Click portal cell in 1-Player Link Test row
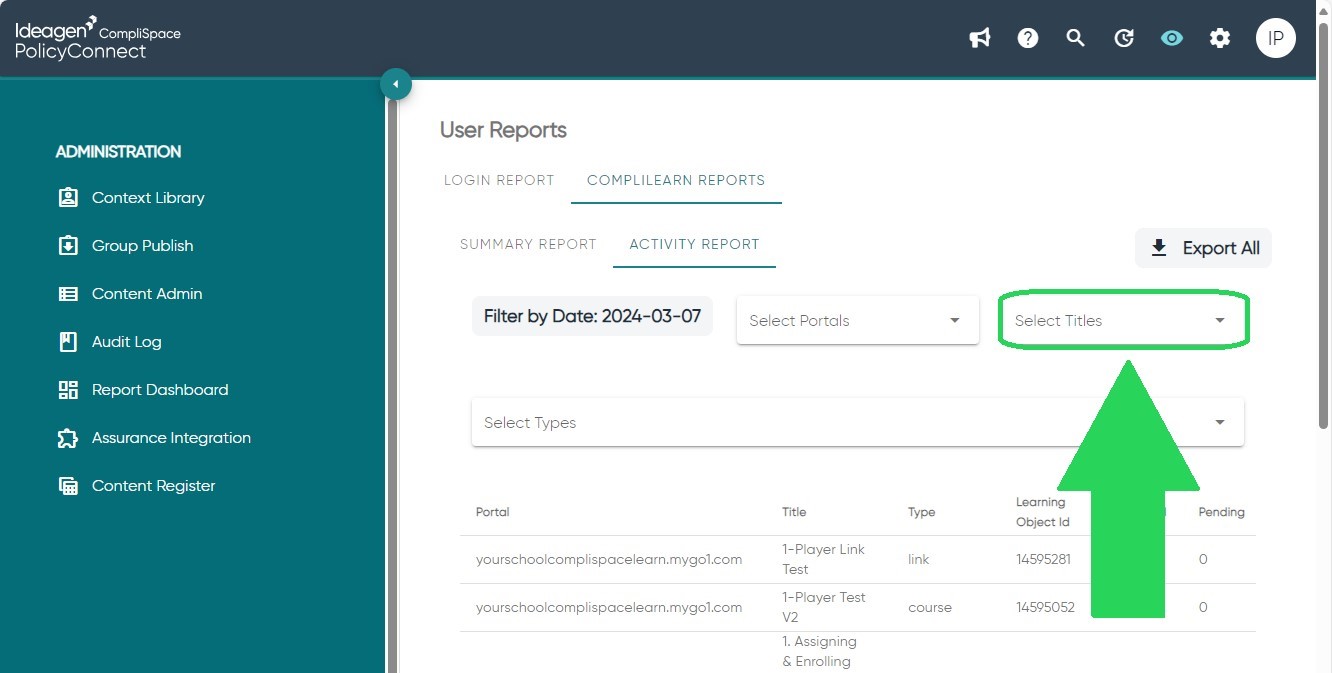1332x673 pixels. tap(609, 559)
